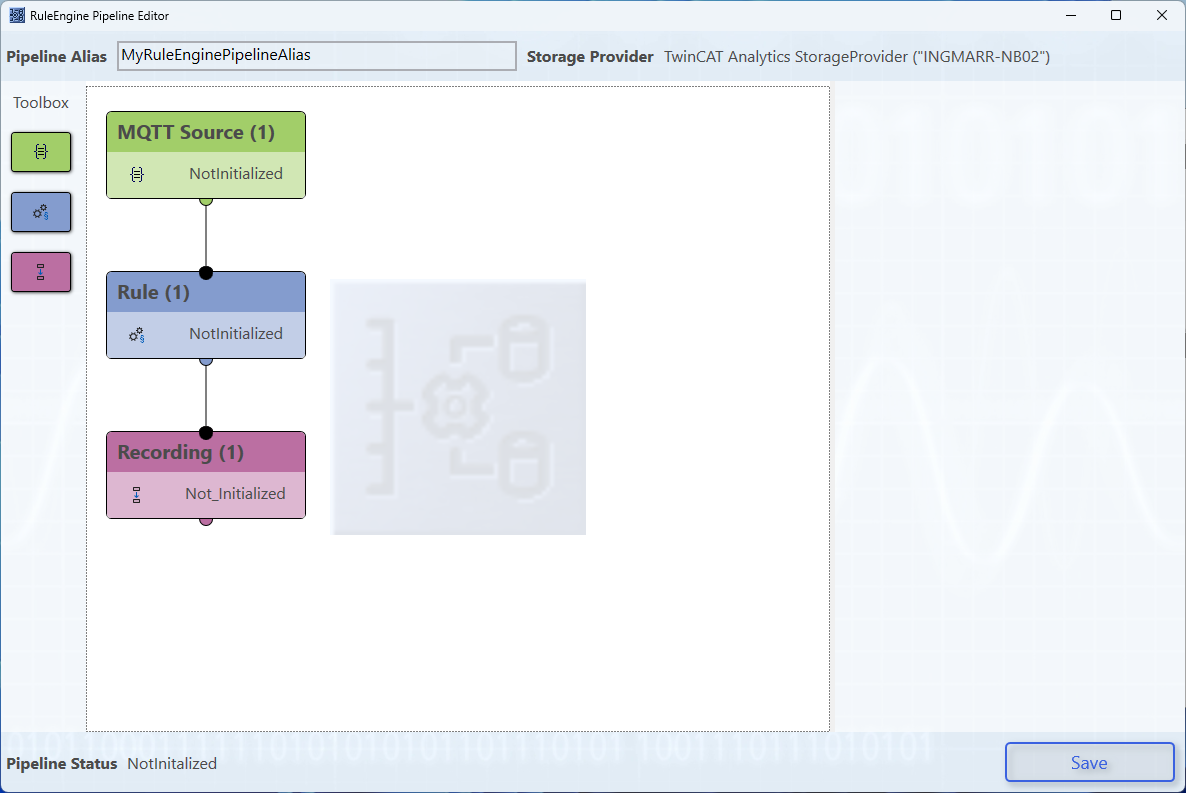The height and width of the screenshot is (793, 1186).
Task: Click the blue output connector of Rule node
Action: 206,362
